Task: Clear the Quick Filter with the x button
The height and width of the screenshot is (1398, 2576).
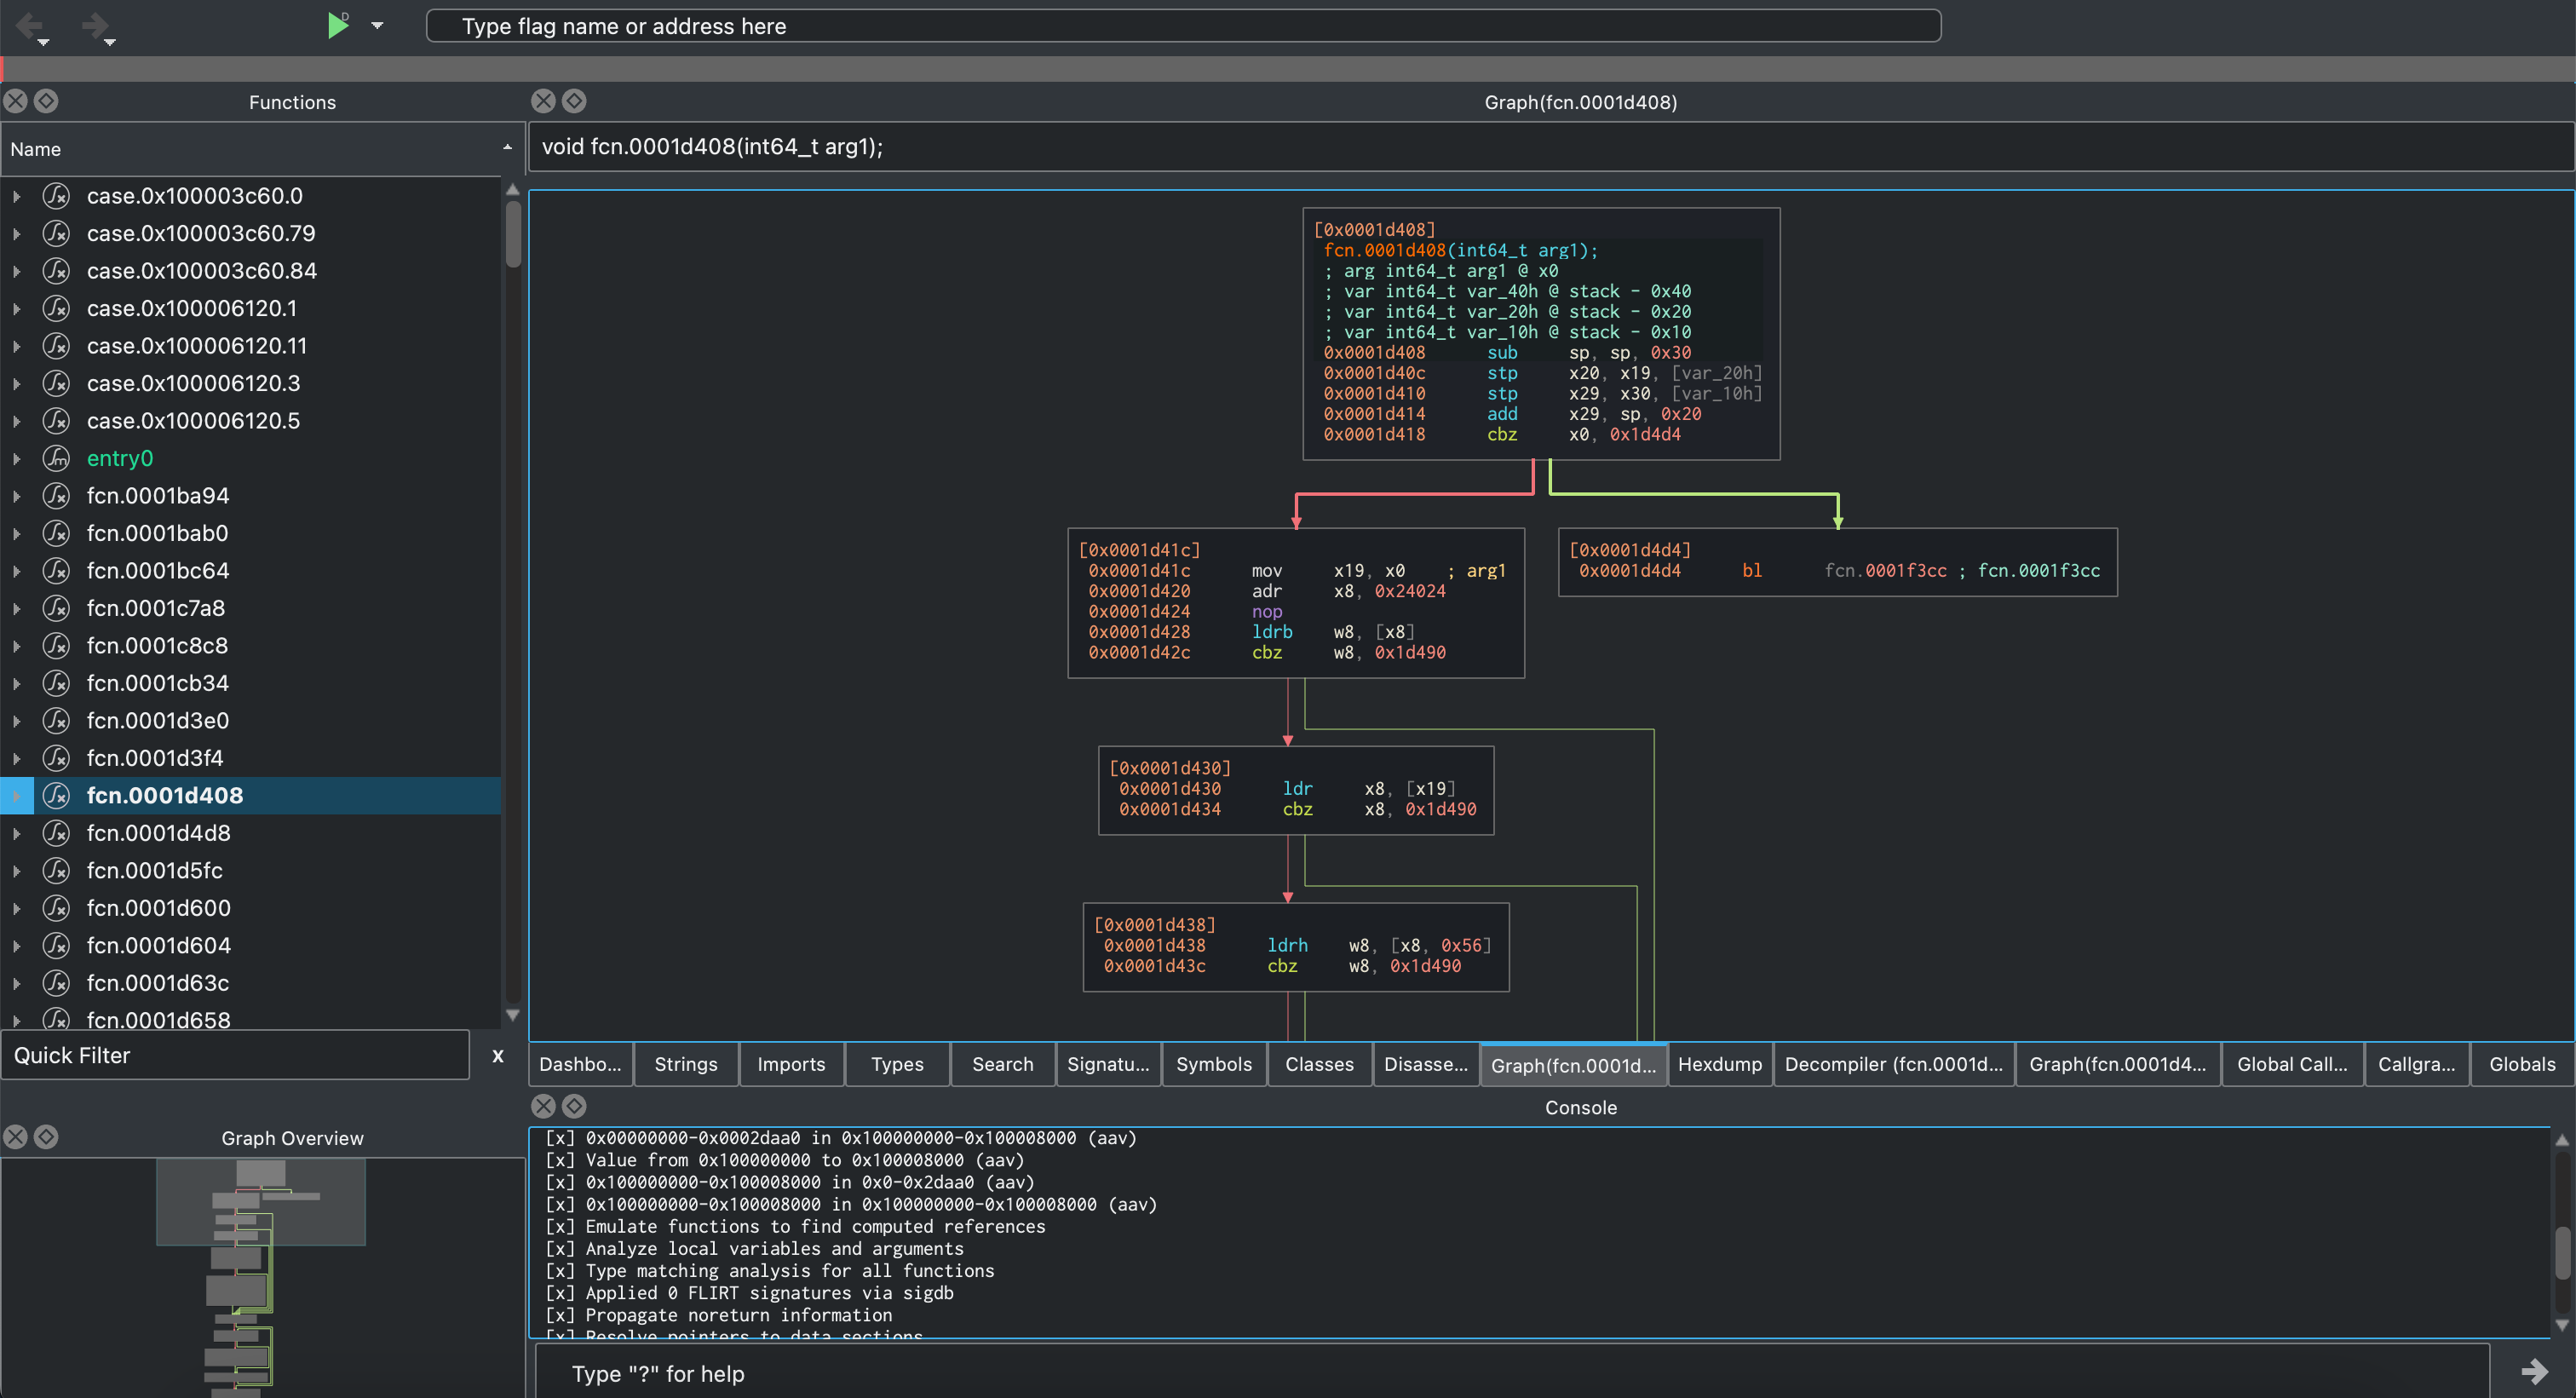Action: pyautogui.click(x=497, y=1055)
